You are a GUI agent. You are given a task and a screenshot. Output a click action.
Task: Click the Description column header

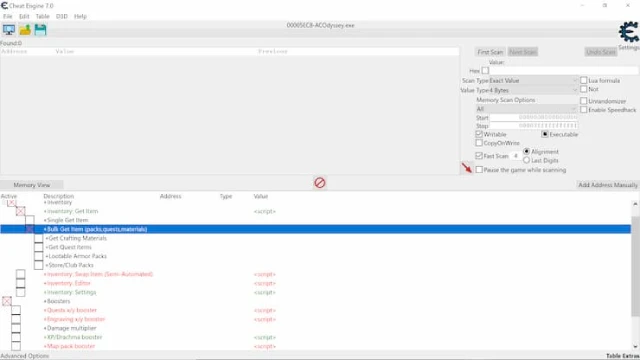coord(59,196)
